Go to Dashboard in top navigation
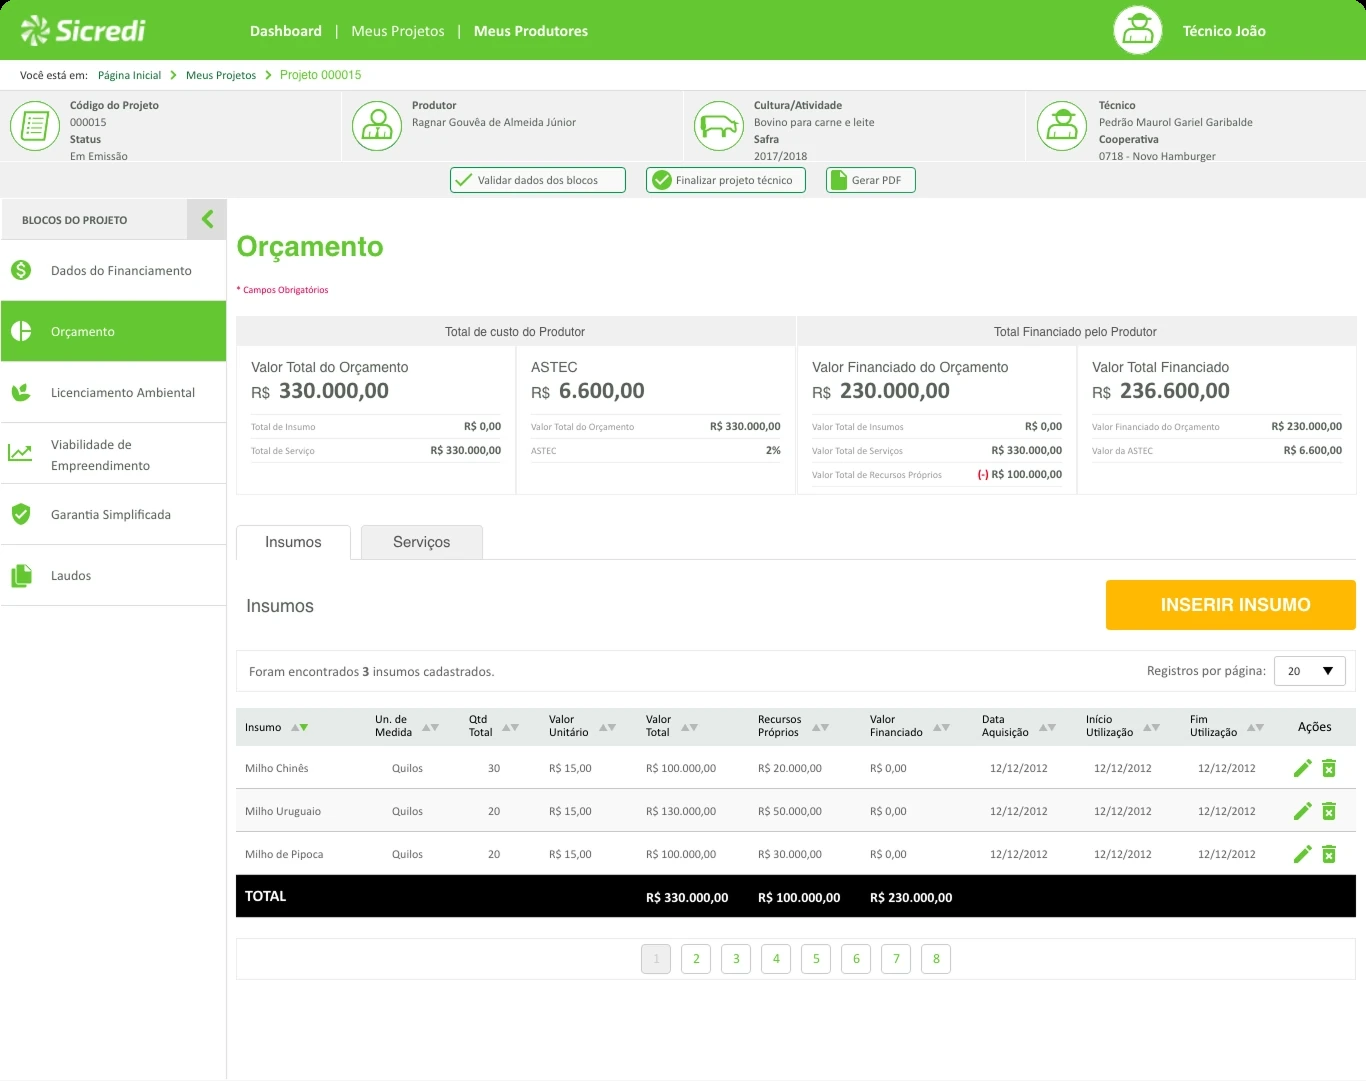 point(286,31)
